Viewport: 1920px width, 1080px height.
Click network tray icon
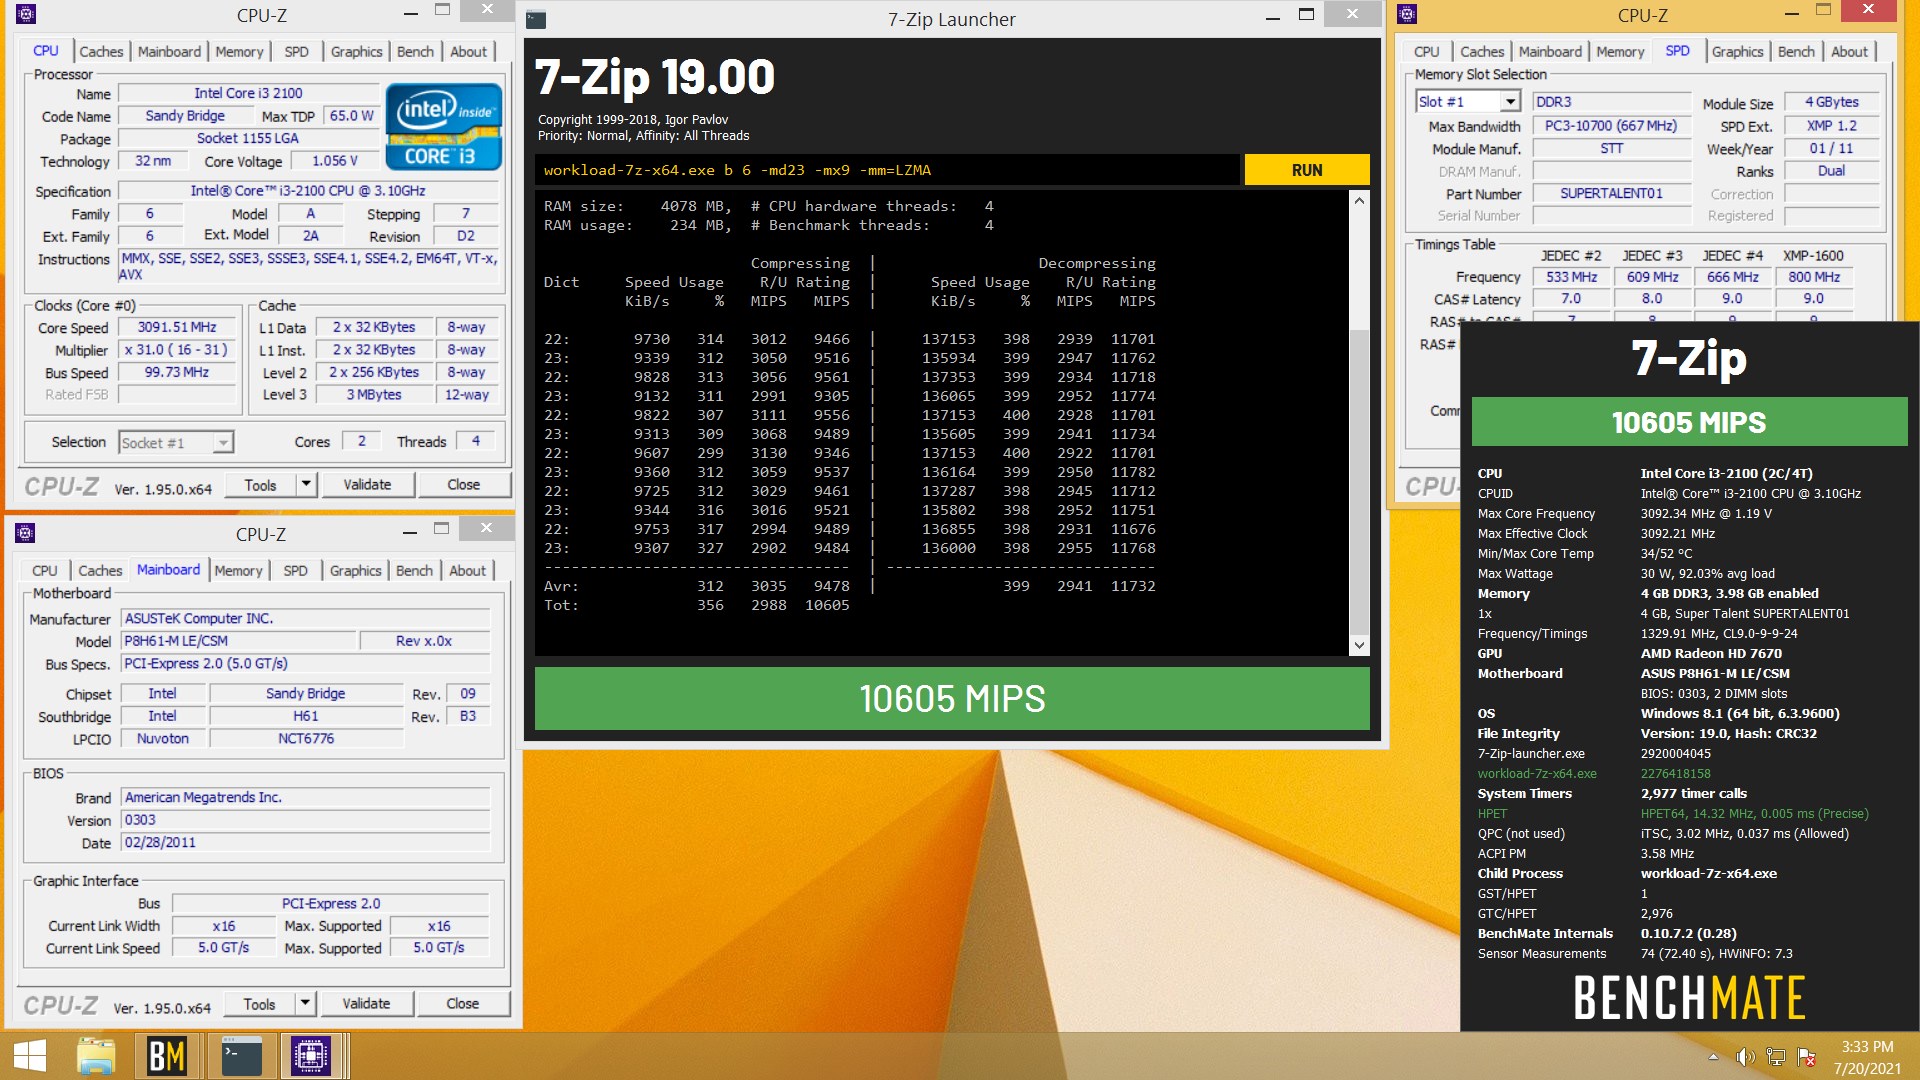[x=1776, y=1057]
